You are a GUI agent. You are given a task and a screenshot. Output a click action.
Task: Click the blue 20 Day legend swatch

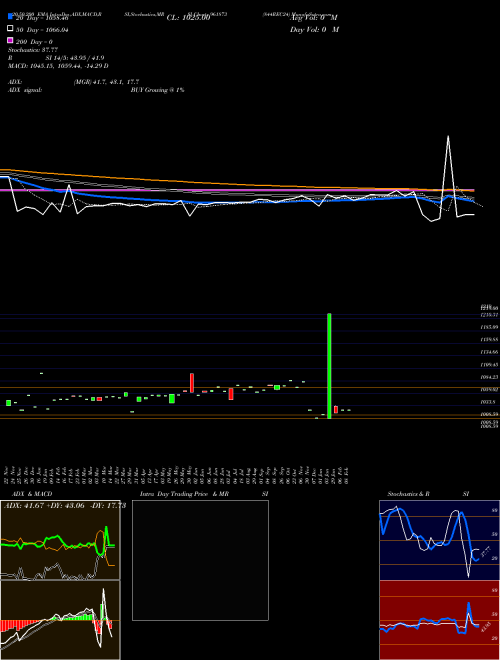tap(10, 16)
